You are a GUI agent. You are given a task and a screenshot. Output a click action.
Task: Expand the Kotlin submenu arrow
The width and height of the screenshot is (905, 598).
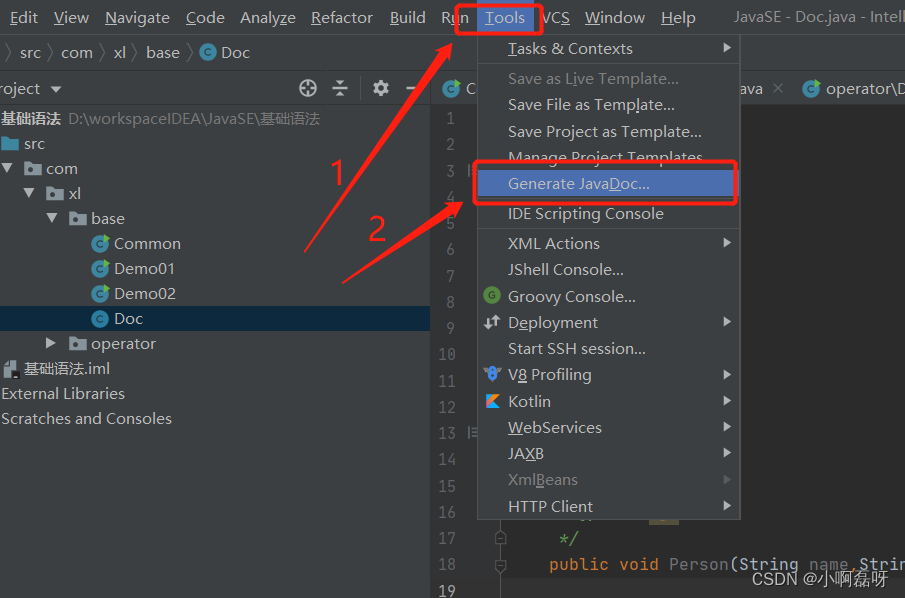point(727,401)
